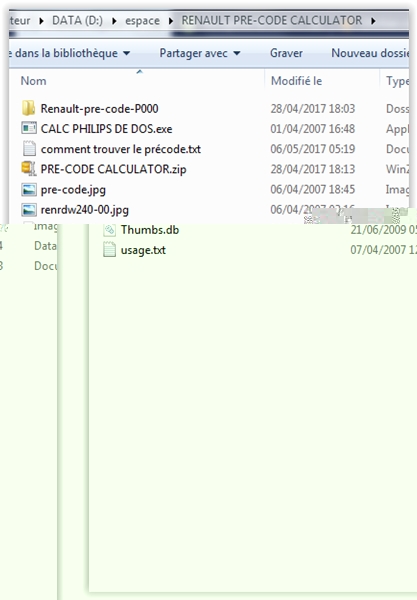
Task: Click the Nouveau dossier button
Action: [370, 53]
